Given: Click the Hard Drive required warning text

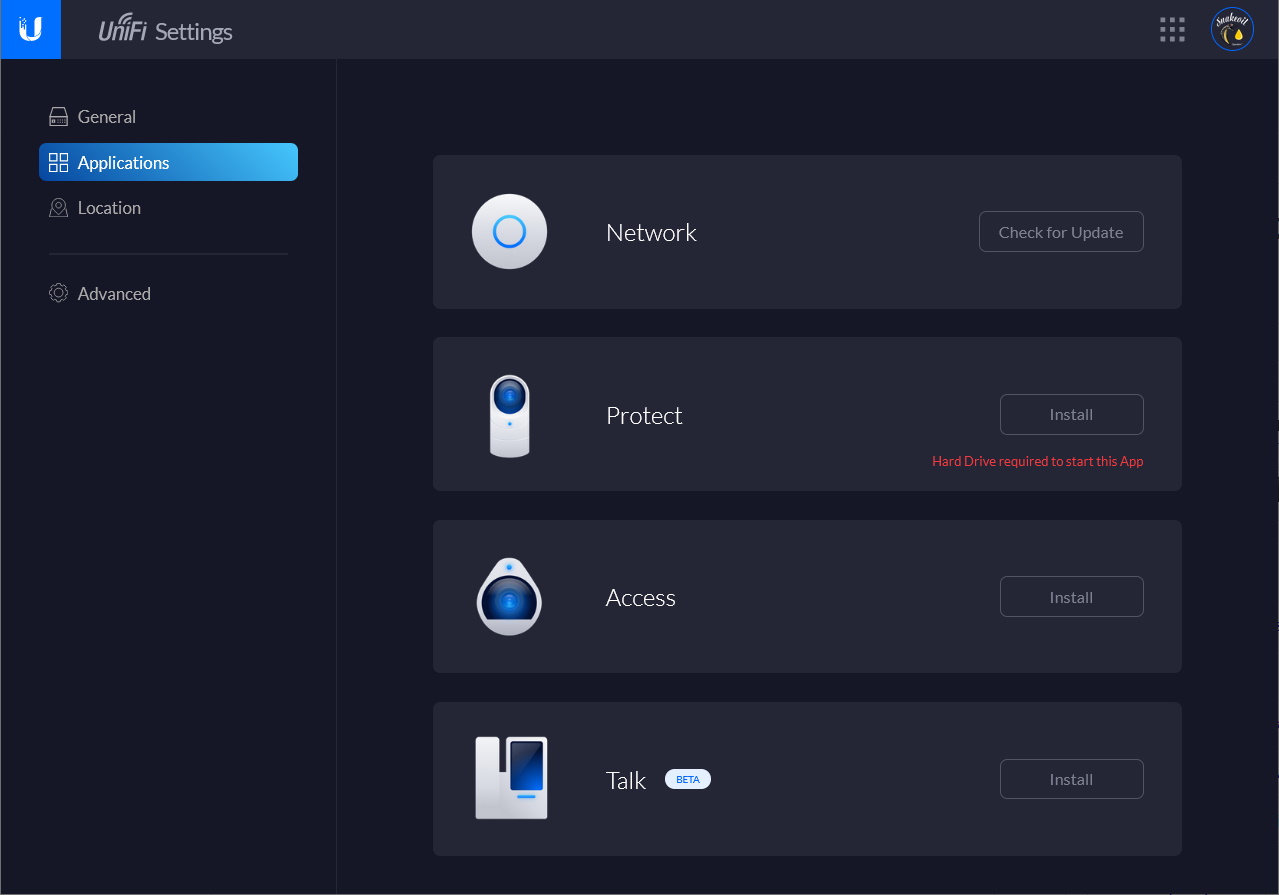Looking at the screenshot, I should pos(1037,461).
